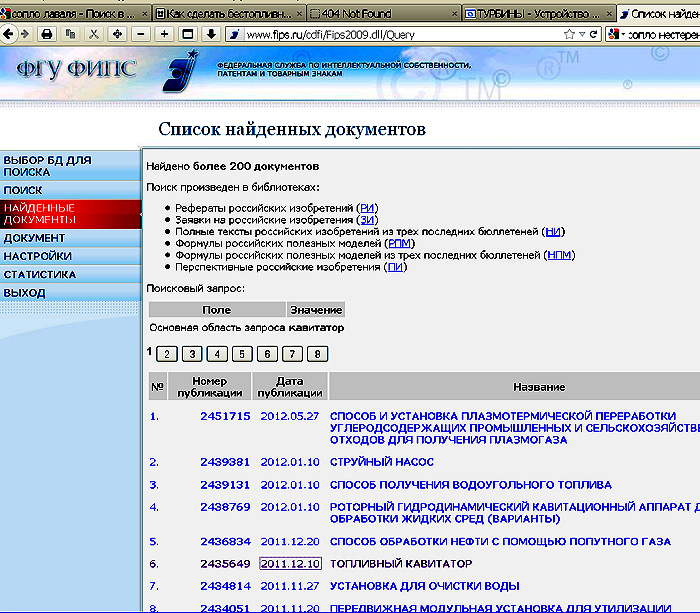Screen dimensions: 700x613
Task: Go to results page 8
Action: [317, 354]
